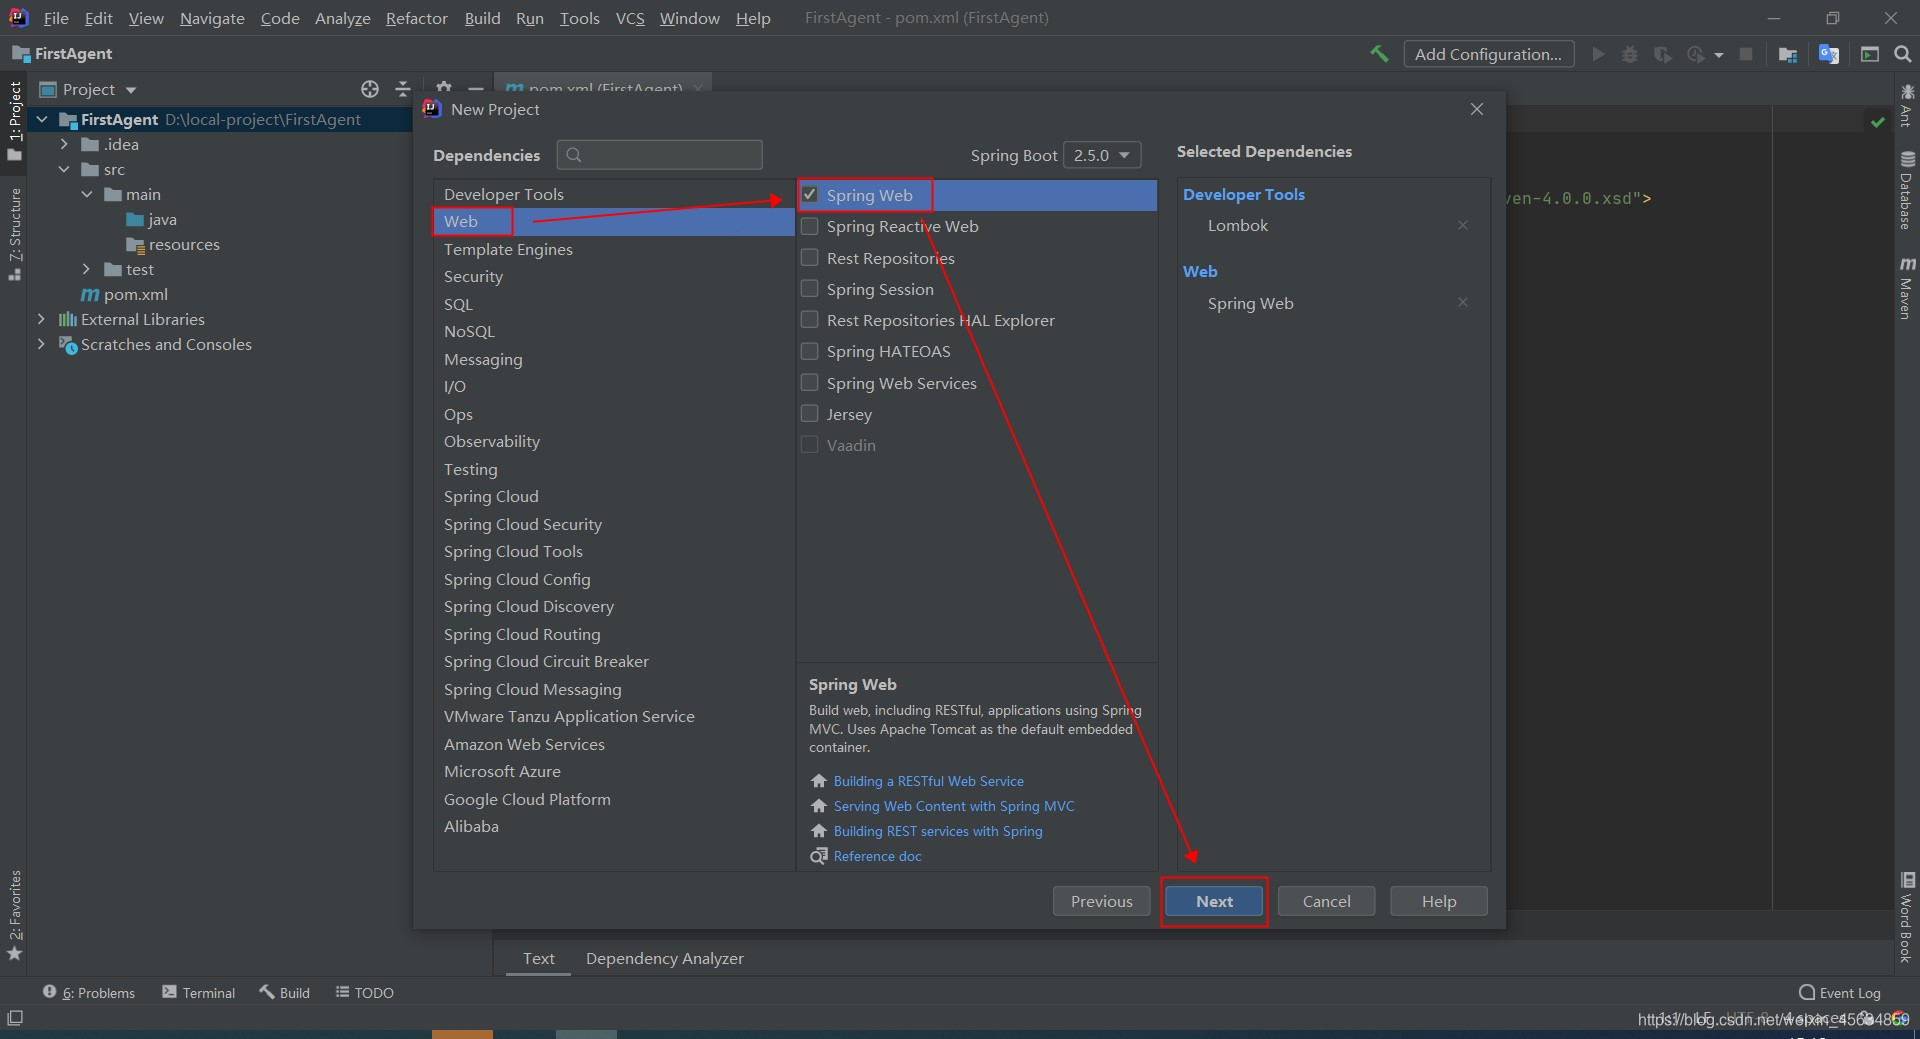This screenshot has width=1920, height=1039.
Task: Check Rest Repositories HAL Explorer checkbox
Action: coord(810,320)
